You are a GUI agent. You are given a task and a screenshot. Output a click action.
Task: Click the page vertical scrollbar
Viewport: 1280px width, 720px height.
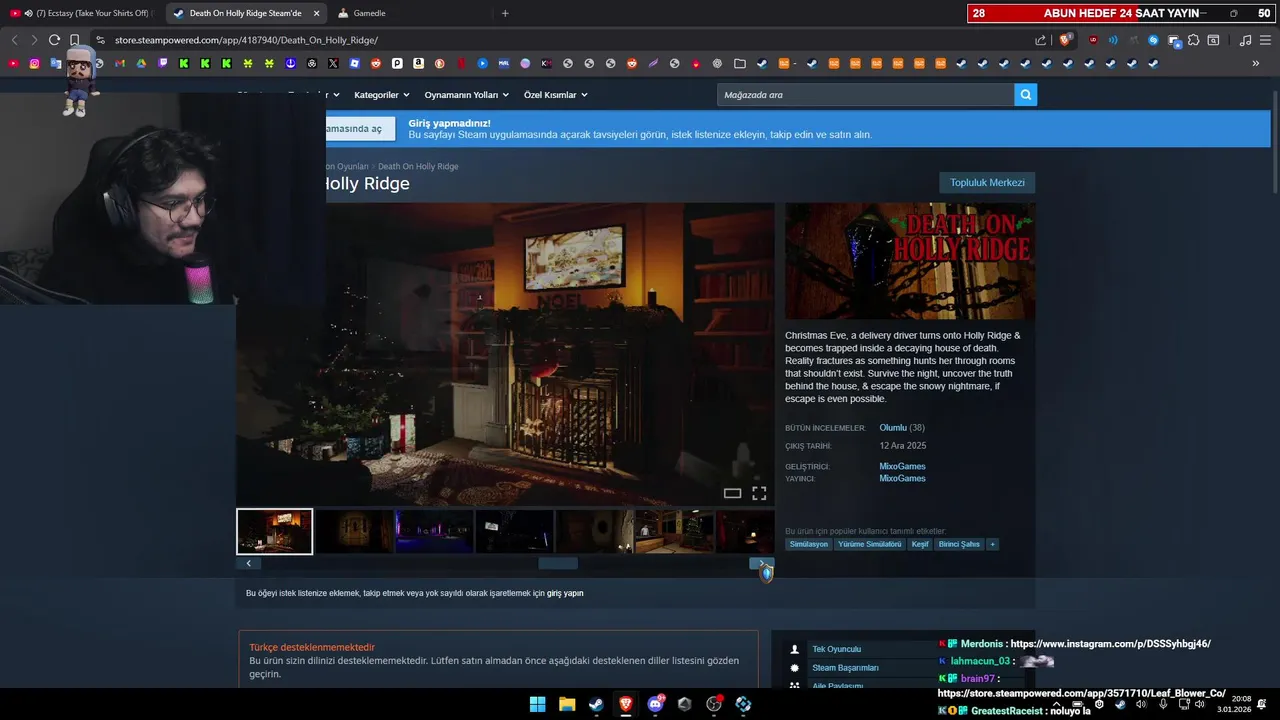coord(1275,143)
